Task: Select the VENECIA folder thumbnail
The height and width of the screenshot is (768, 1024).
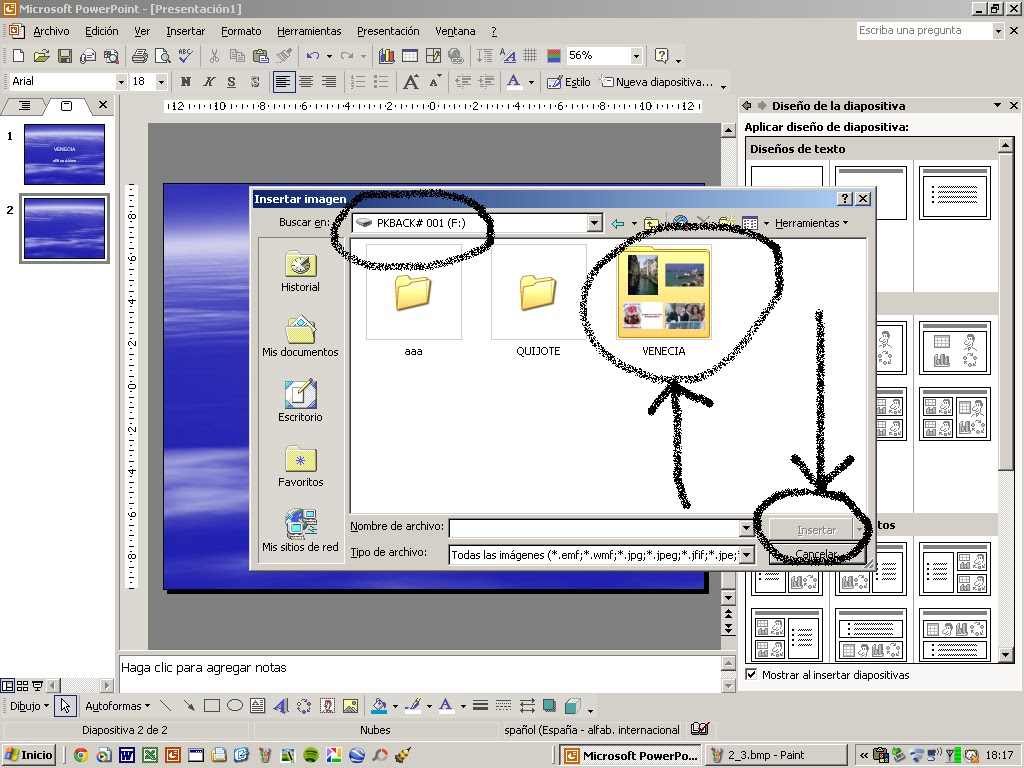Action: point(664,293)
